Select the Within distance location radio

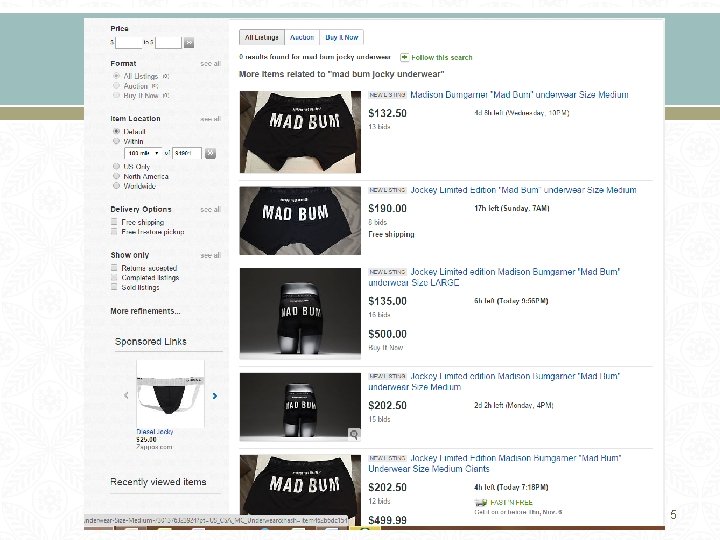pyautogui.click(x=116, y=141)
